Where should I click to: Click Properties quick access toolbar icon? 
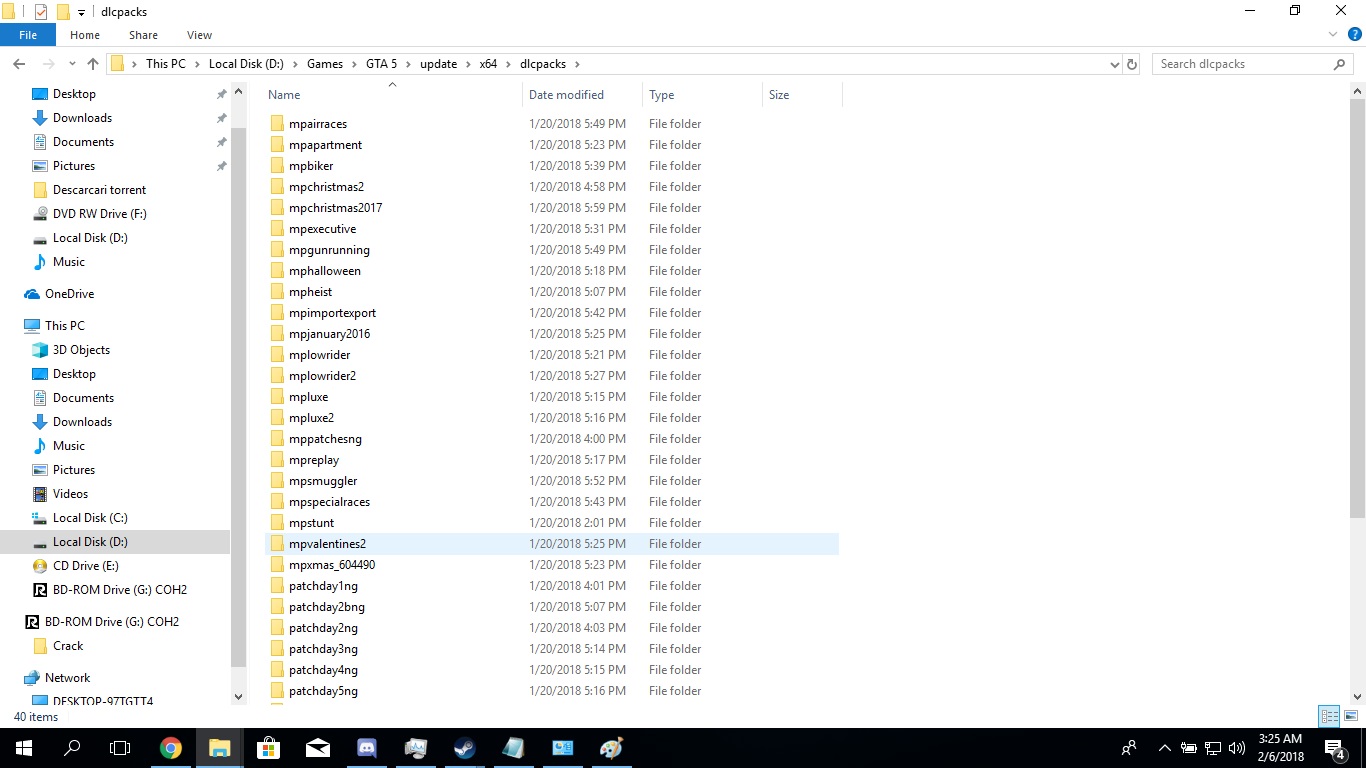[x=41, y=12]
